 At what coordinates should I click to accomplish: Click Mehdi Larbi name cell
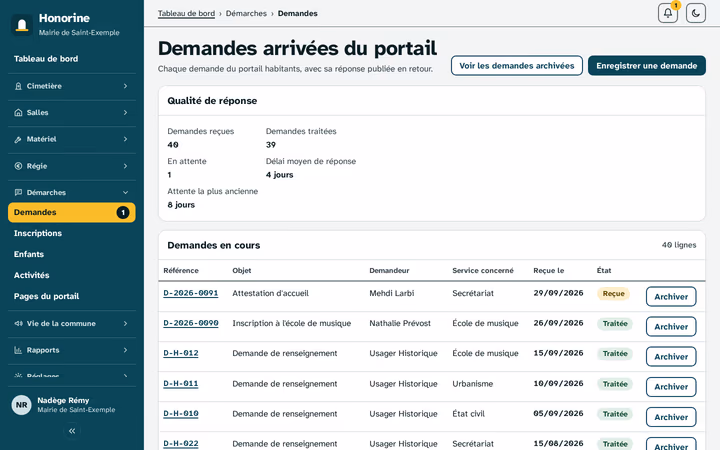[392, 293]
